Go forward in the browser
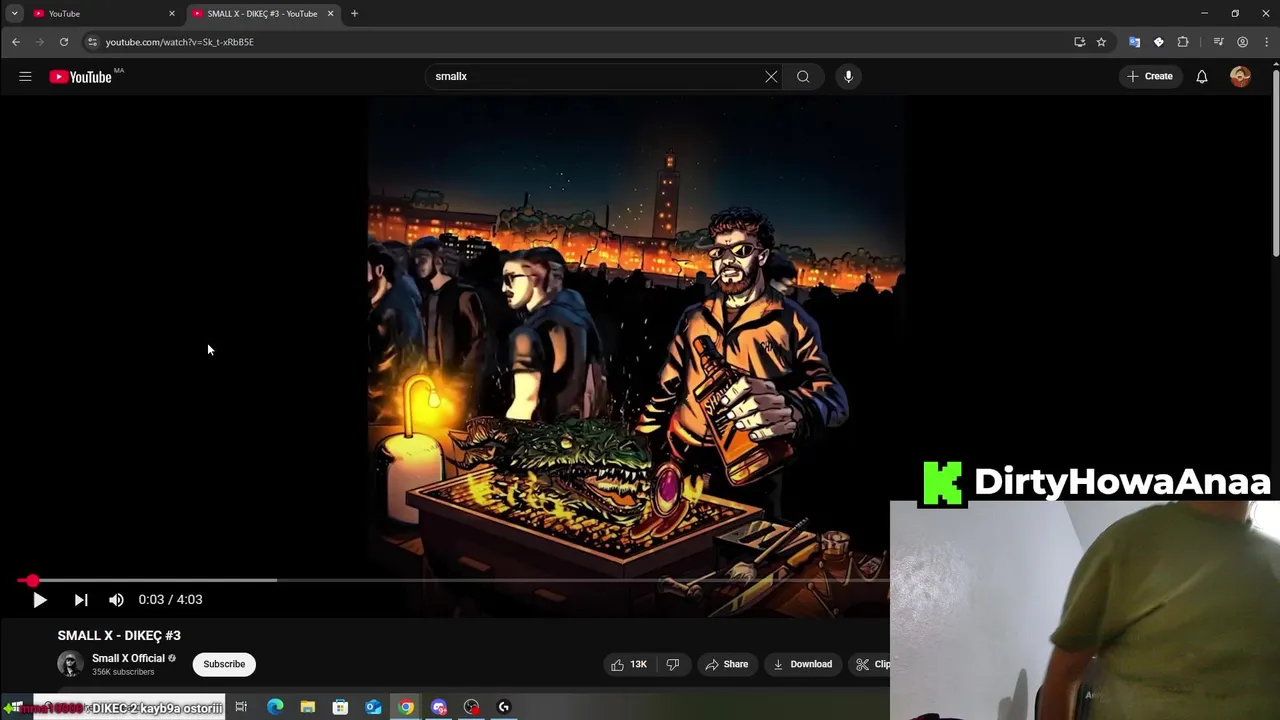This screenshot has height=720, width=1280. (x=40, y=42)
